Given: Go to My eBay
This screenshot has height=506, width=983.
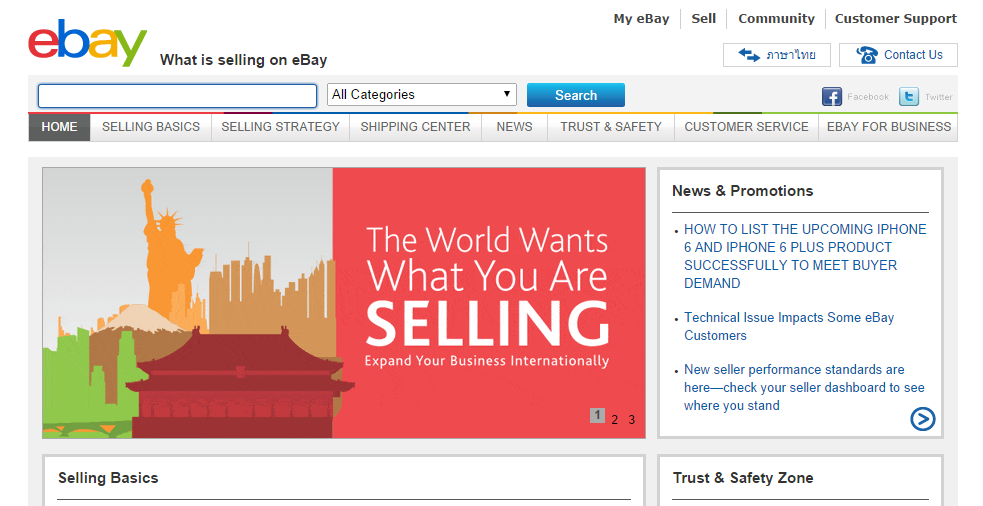Looking at the screenshot, I should [641, 19].
